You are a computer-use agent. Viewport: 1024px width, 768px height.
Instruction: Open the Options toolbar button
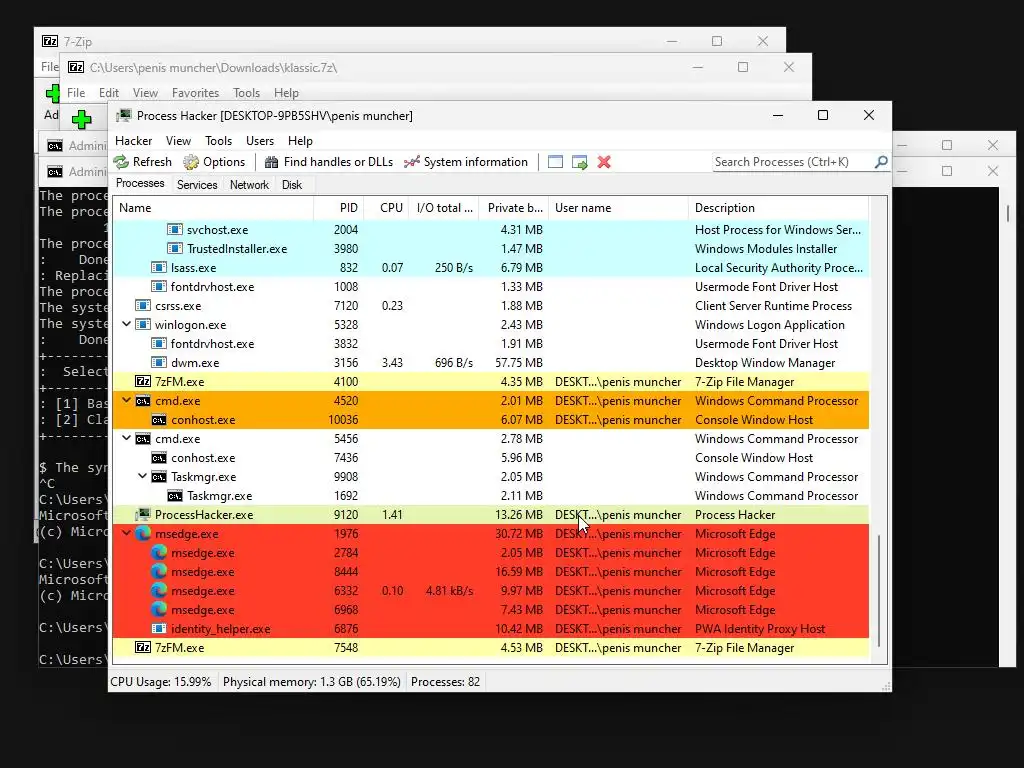click(x=214, y=162)
